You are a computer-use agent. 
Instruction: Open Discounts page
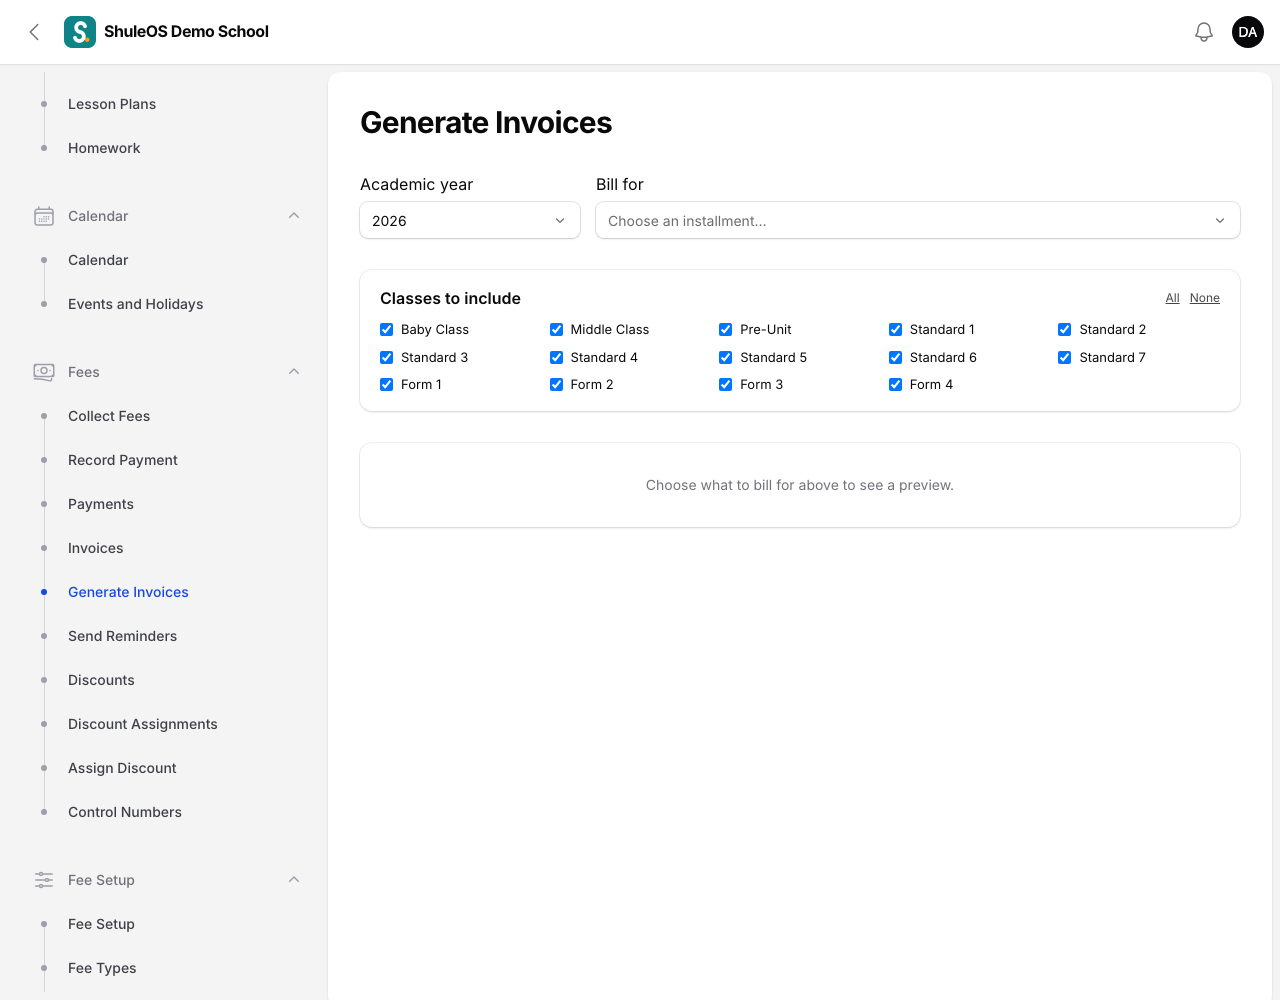[101, 680]
